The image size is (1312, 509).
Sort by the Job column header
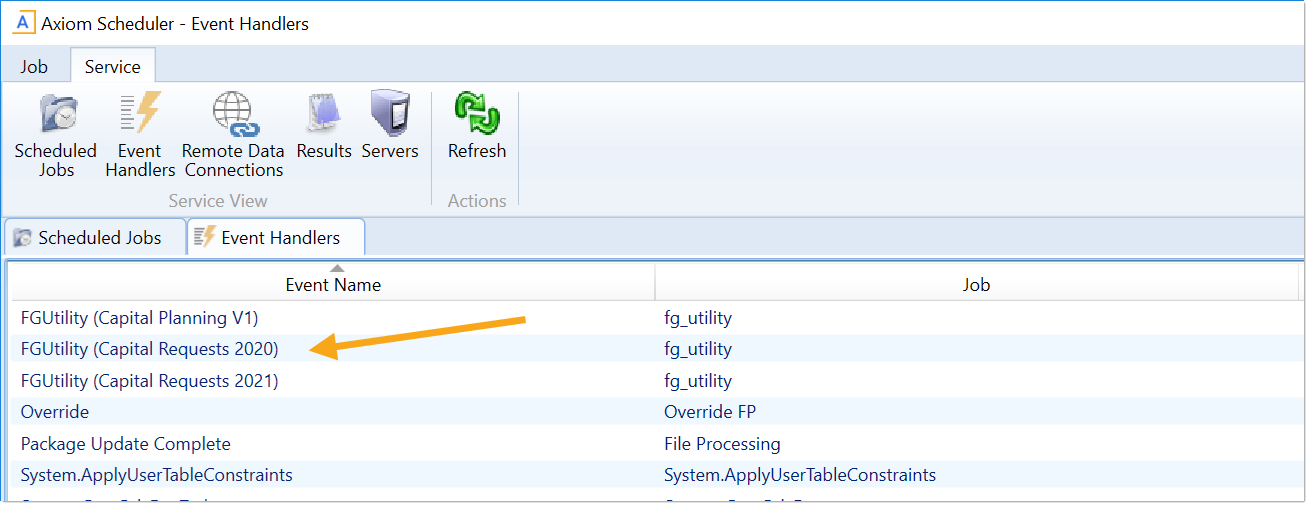[x=976, y=285]
